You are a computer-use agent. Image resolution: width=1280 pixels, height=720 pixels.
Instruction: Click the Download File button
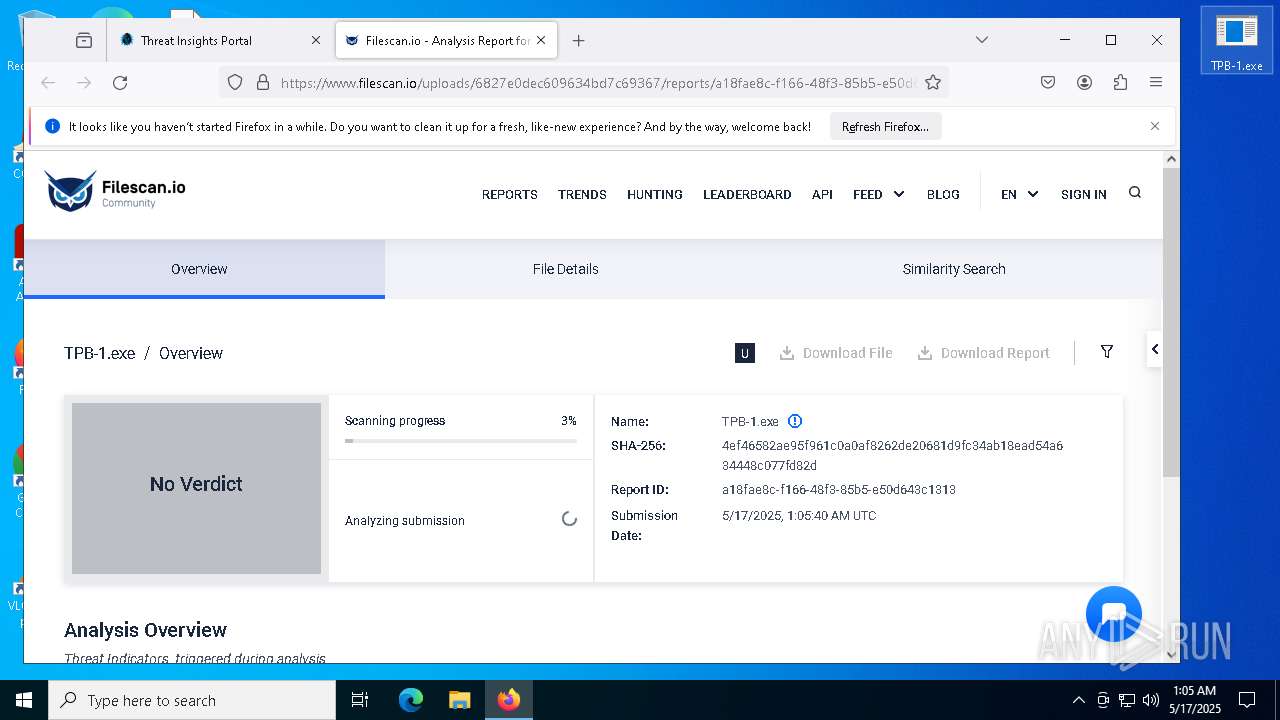pos(836,353)
